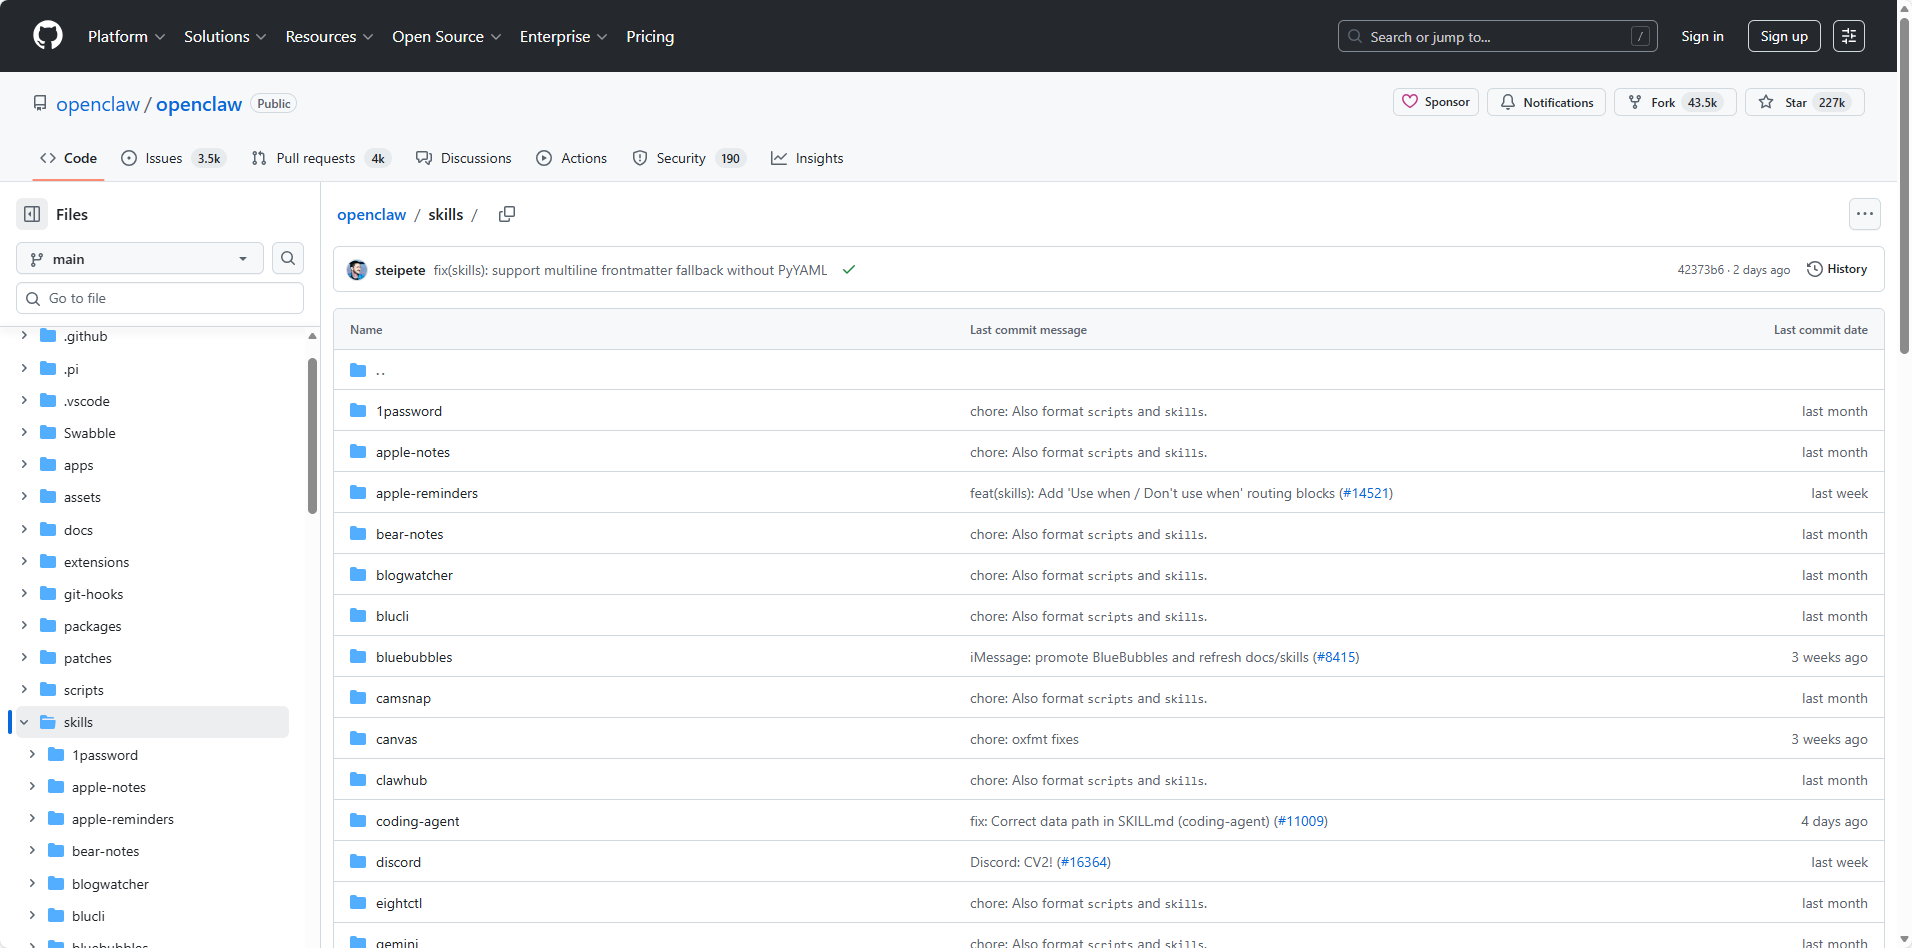This screenshot has height=948, width=1912.
Task: Open the more options ellipsis menu
Action: (1864, 214)
